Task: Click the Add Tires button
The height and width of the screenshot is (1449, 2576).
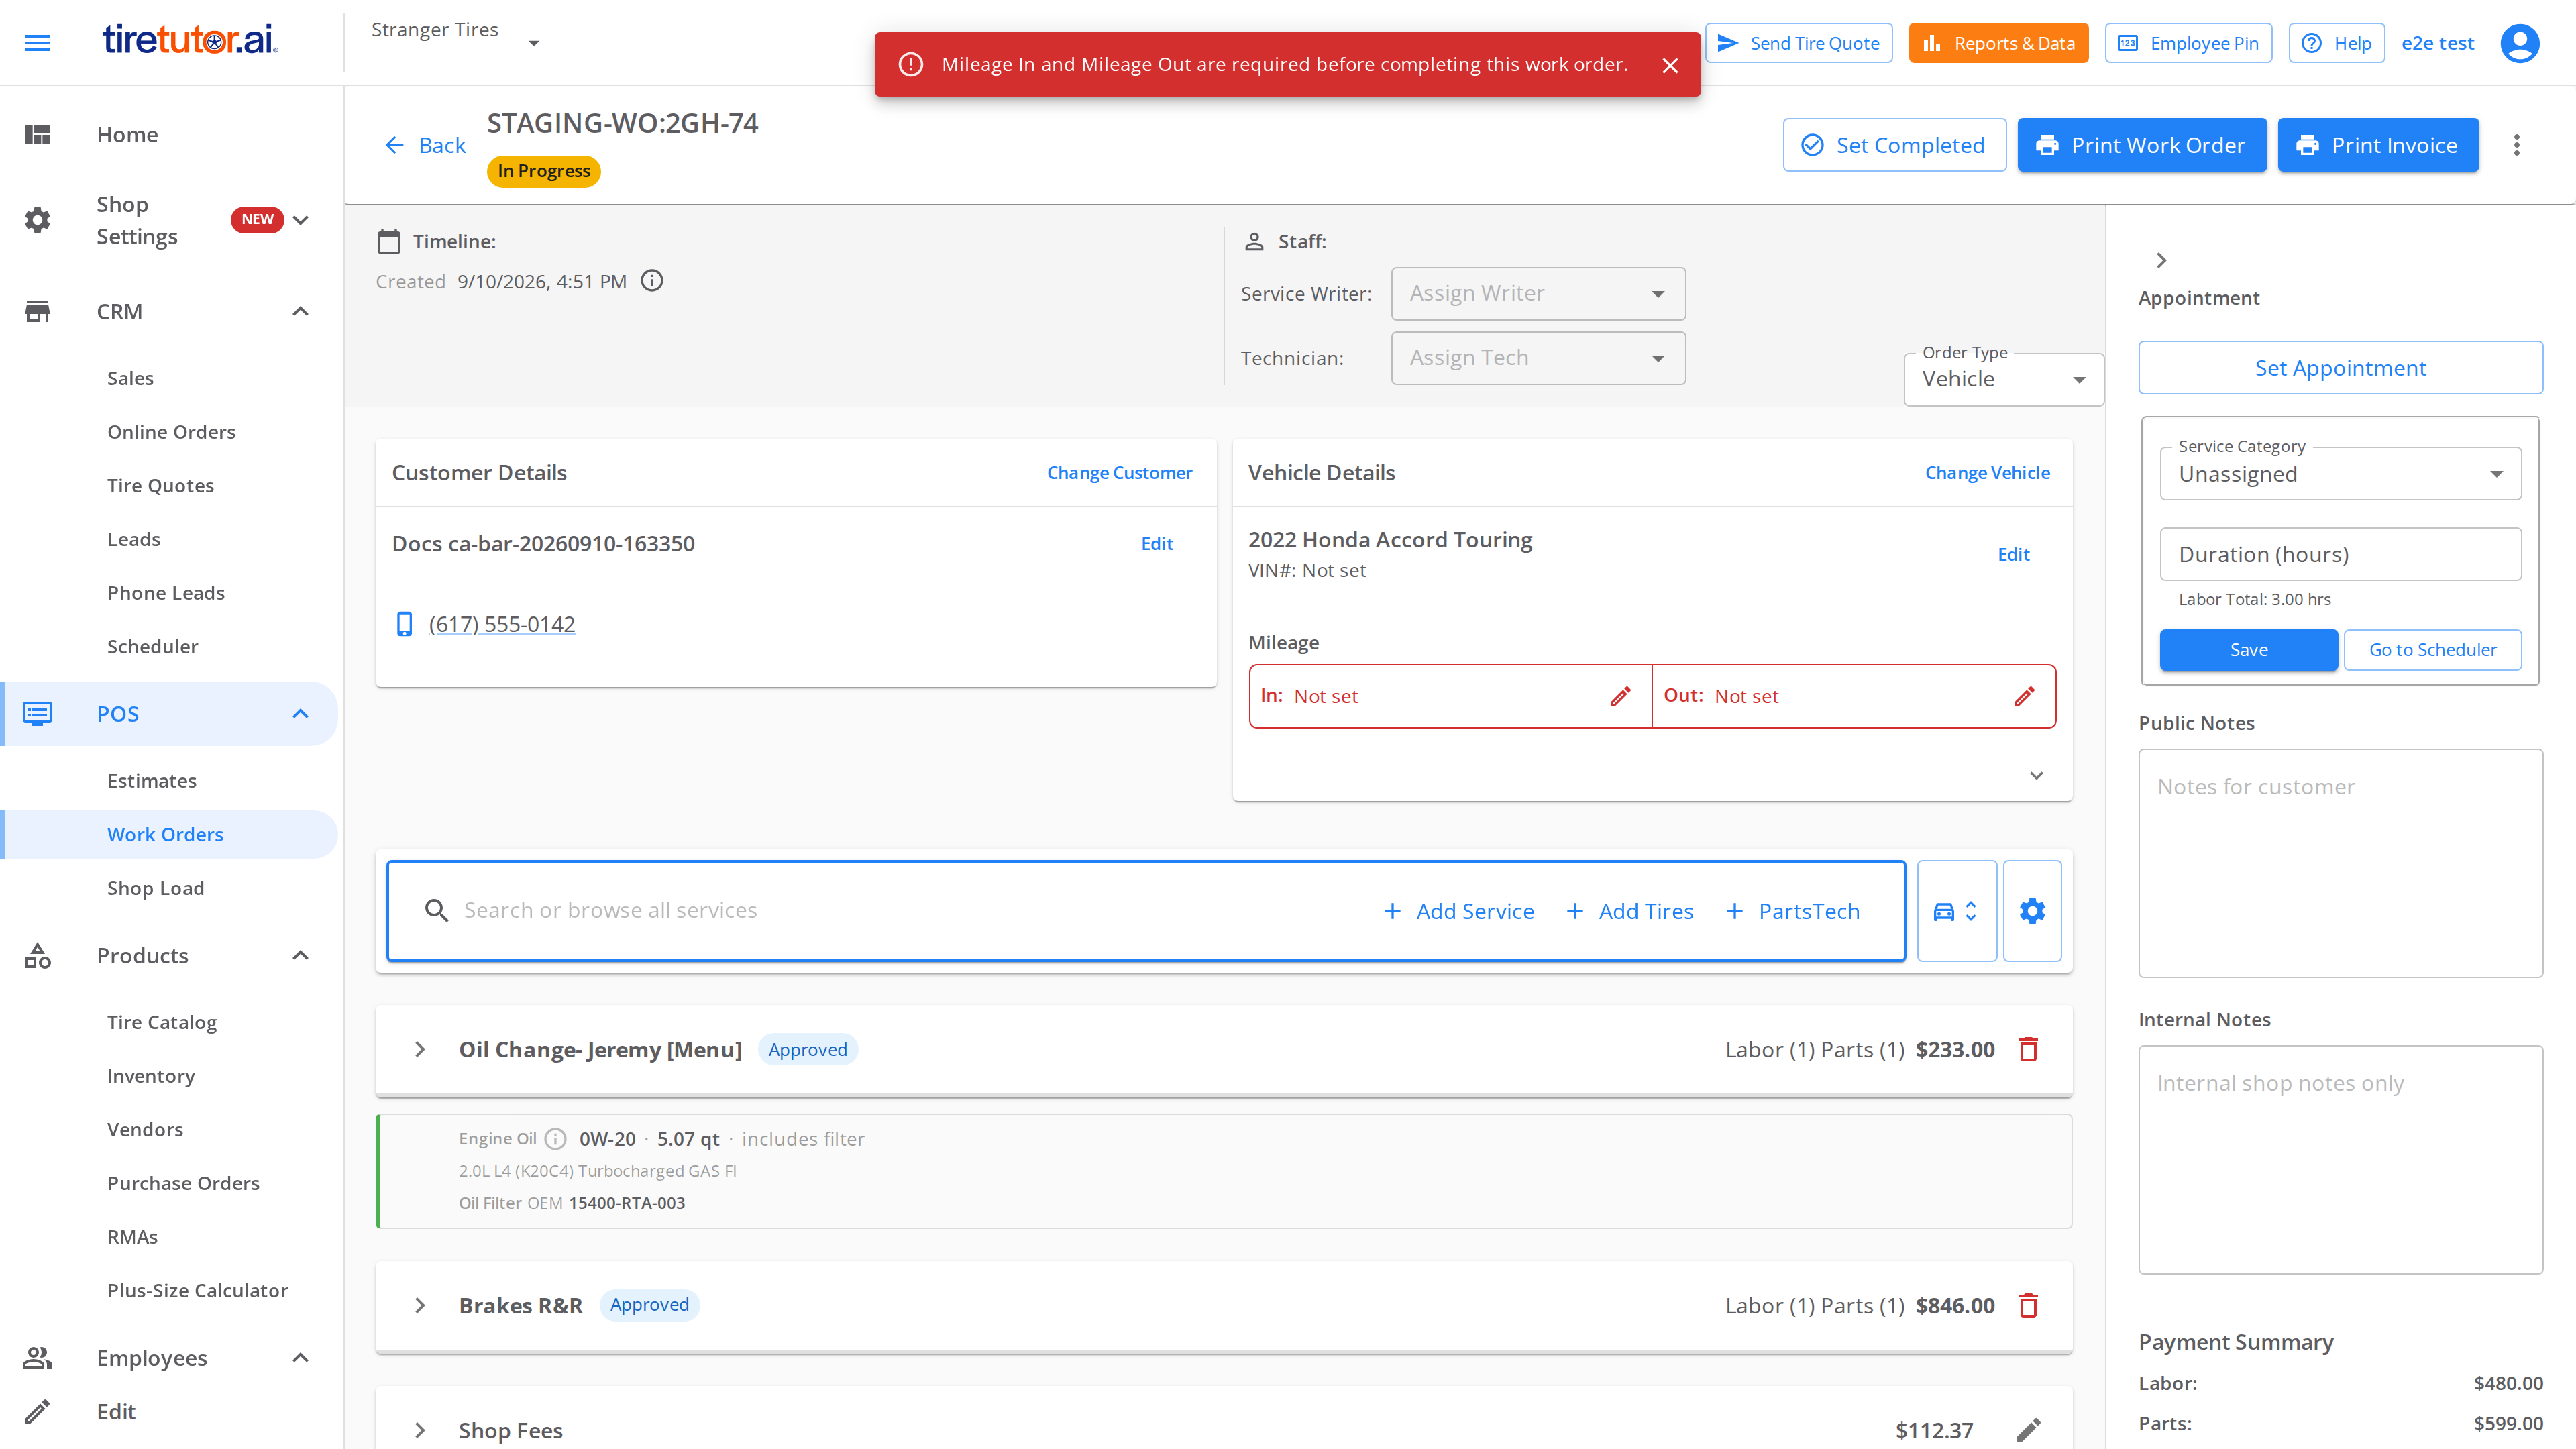Action: pyautogui.click(x=1630, y=911)
